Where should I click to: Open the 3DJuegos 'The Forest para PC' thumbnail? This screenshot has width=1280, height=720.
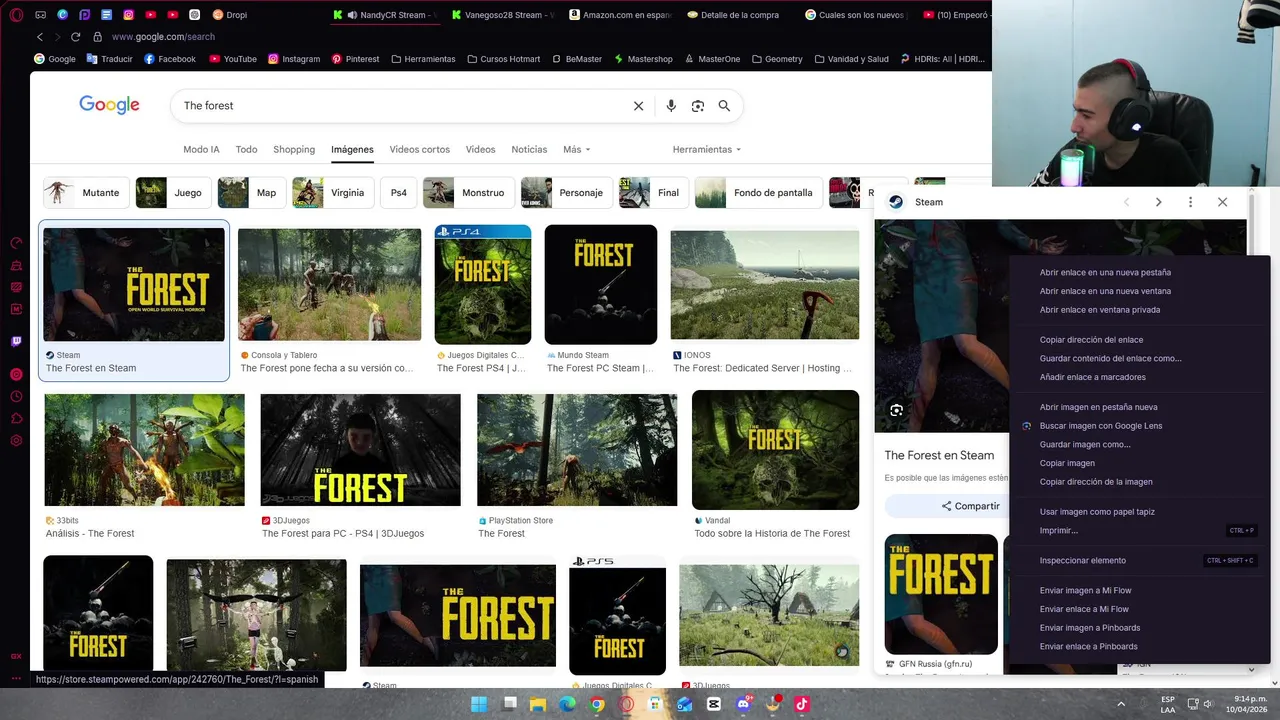coord(361,450)
